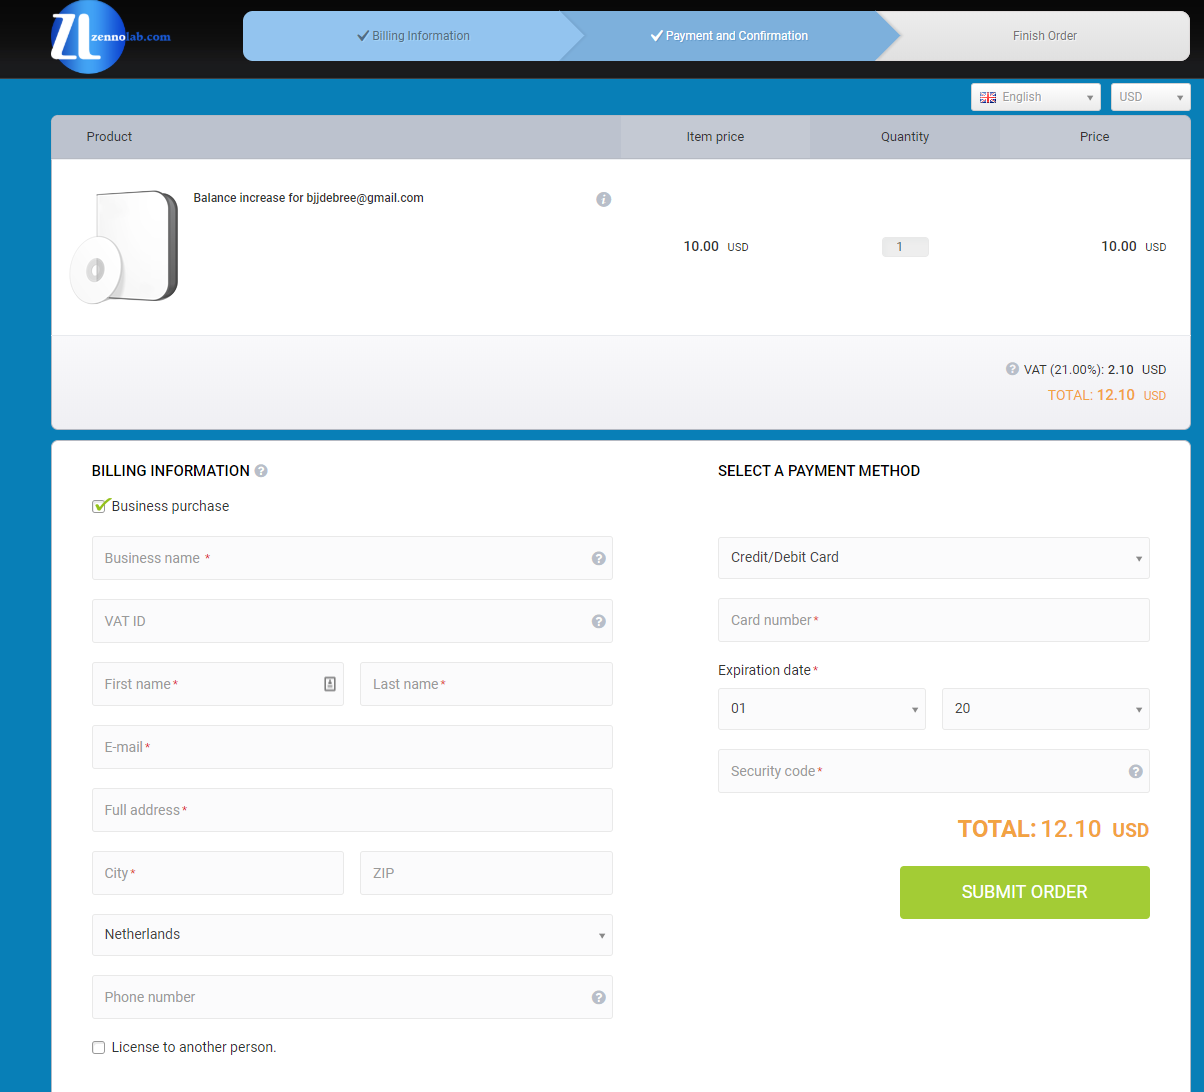Click the Submit Order button
The width and height of the screenshot is (1204, 1092).
1024,892
